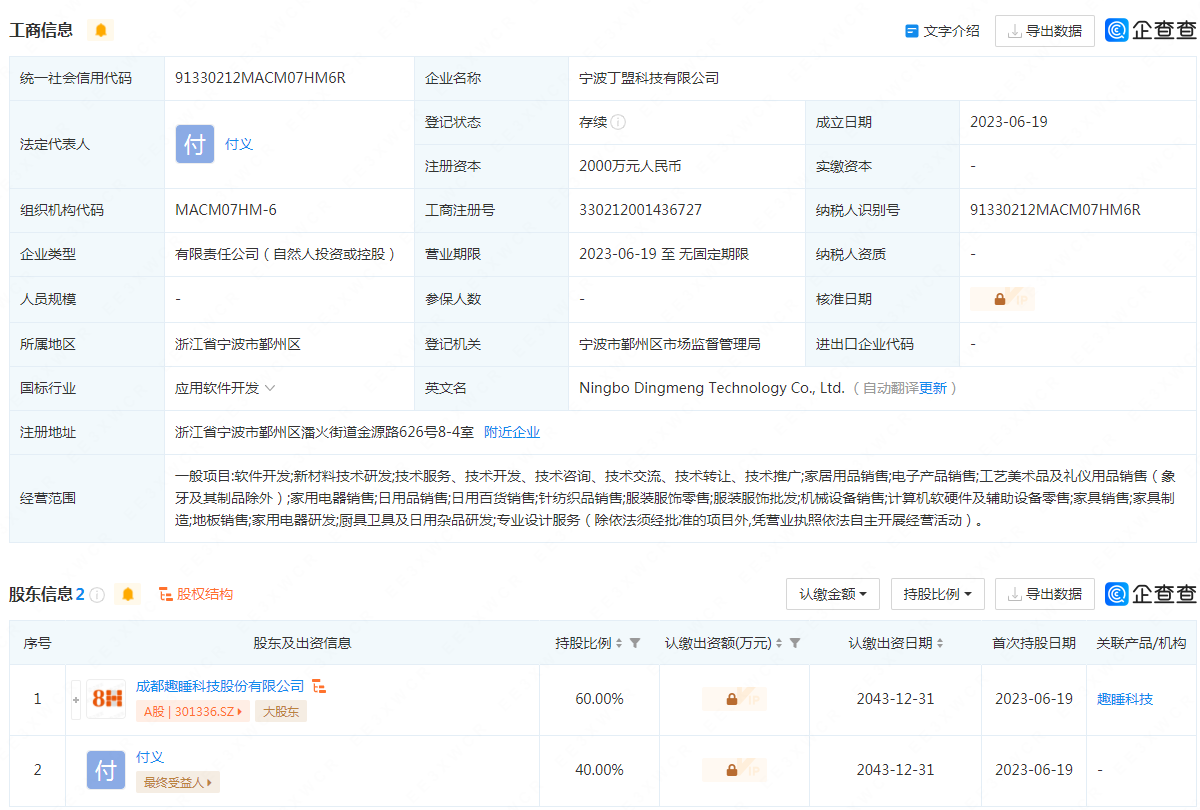Click the filter icon in 认缴出资额 column
1200x810 pixels.
tap(795, 643)
